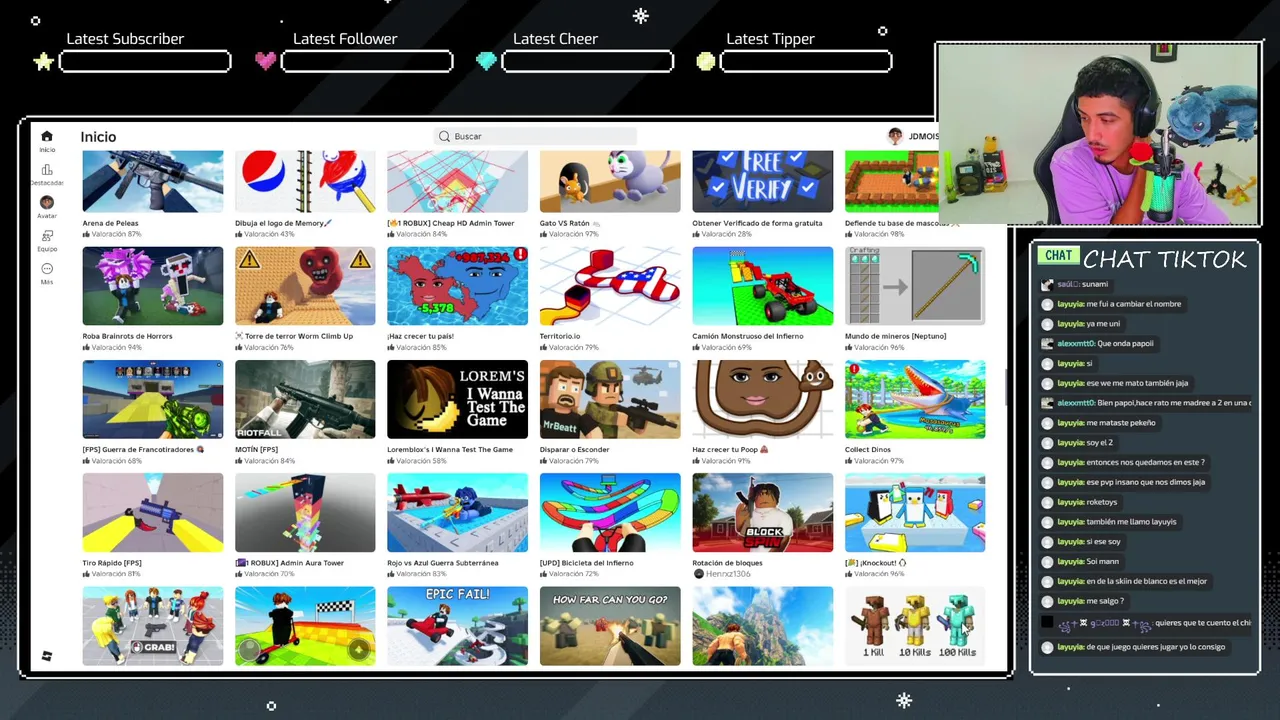
Task: Click chat message 'también me llamo layuyis'
Action: click(1131, 522)
